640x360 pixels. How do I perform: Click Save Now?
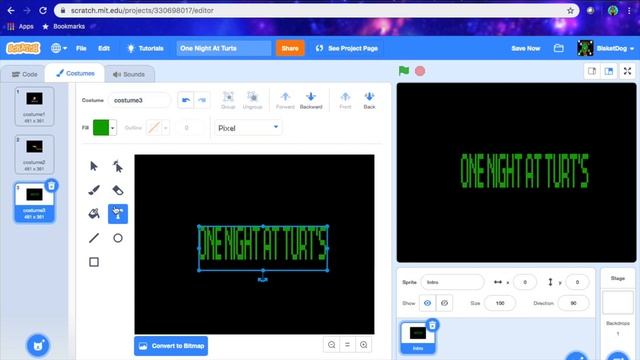[x=526, y=48]
